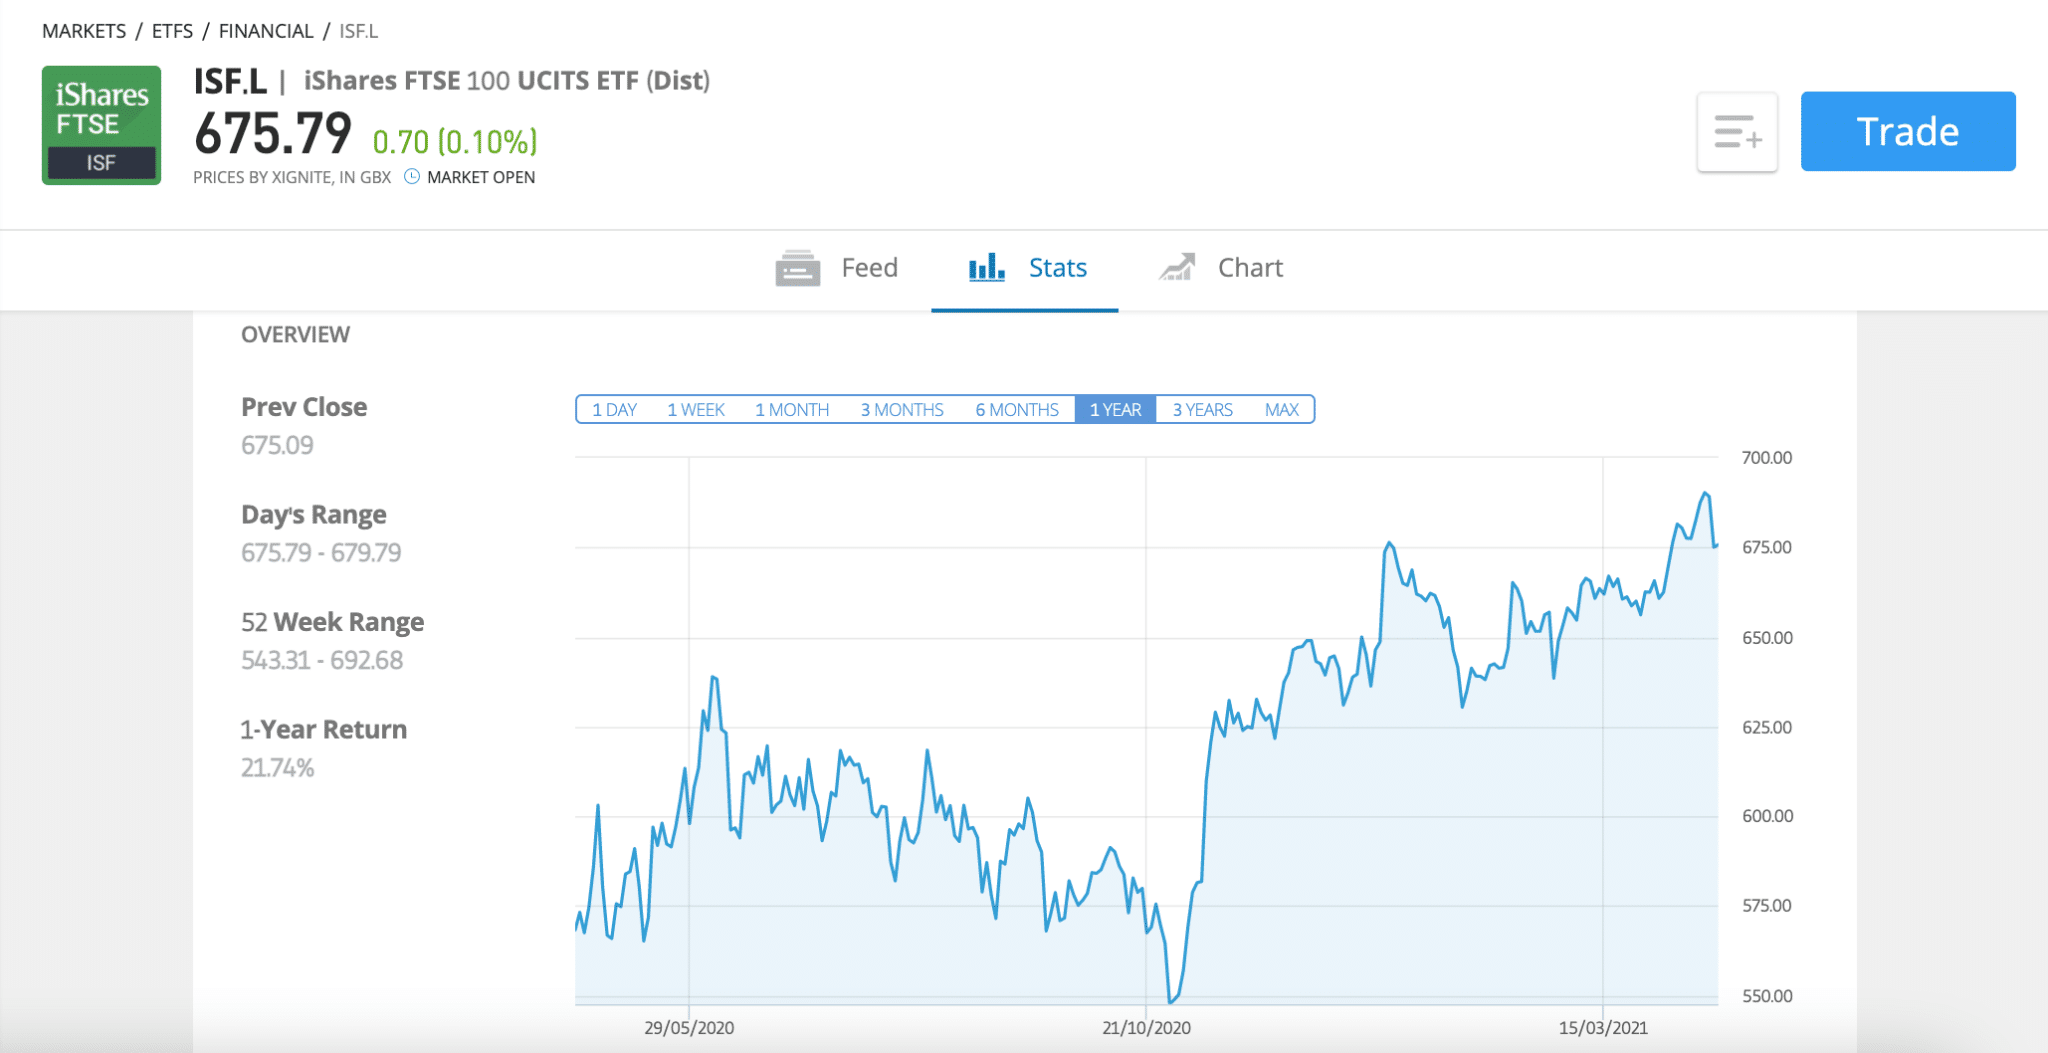Click the MARKET OPEN status text
The width and height of the screenshot is (2048, 1053).
coord(481,177)
